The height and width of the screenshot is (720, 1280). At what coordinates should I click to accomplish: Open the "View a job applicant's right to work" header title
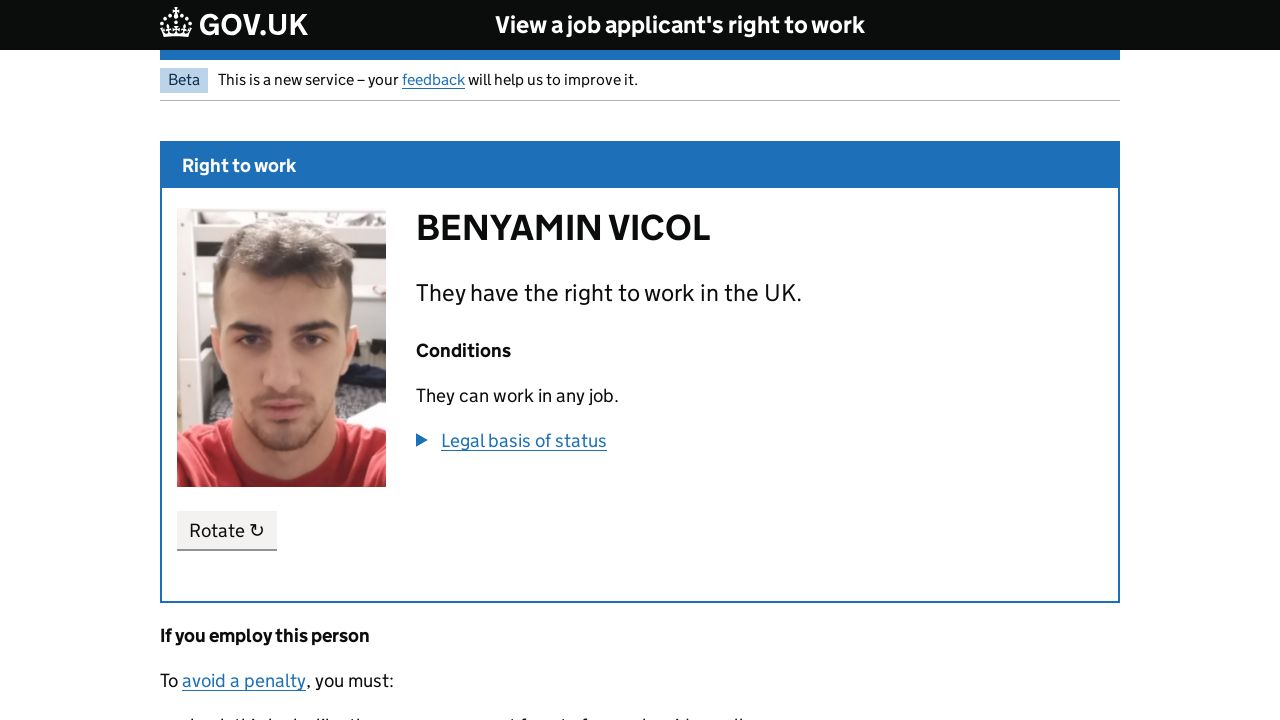[679, 25]
